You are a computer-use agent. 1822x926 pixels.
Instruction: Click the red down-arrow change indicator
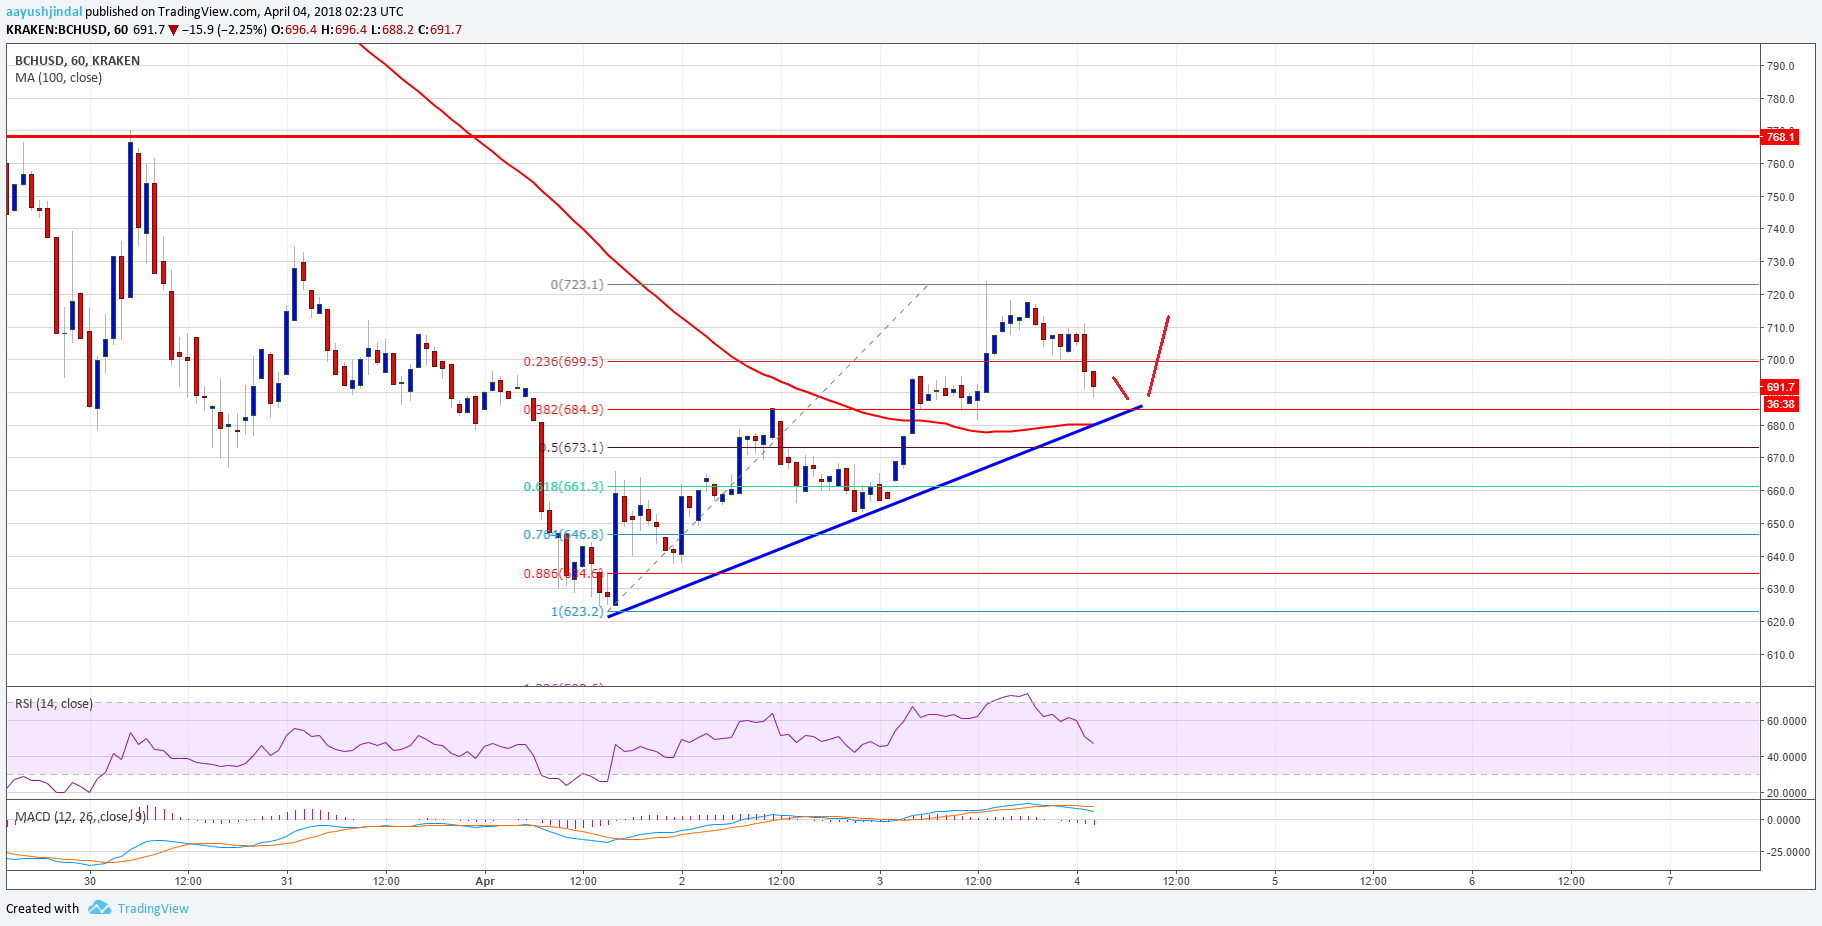coord(174,30)
